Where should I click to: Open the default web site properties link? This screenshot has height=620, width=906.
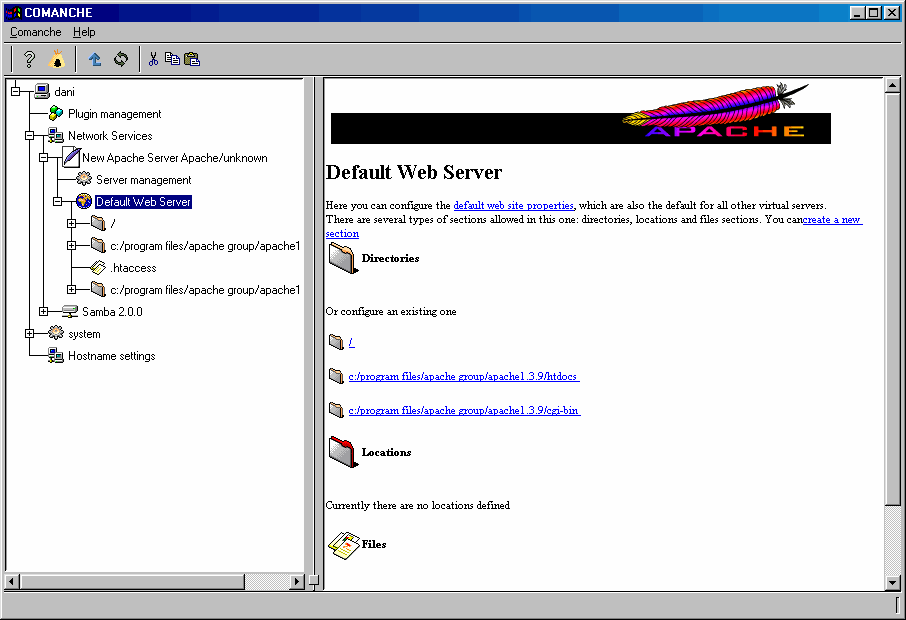(x=513, y=205)
